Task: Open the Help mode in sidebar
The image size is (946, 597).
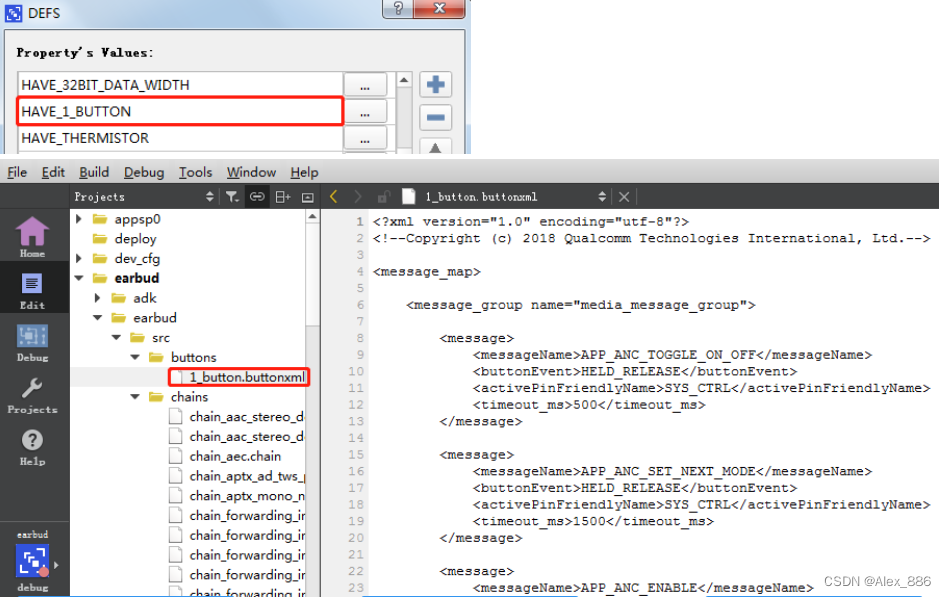Action: click(x=32, y=446)
